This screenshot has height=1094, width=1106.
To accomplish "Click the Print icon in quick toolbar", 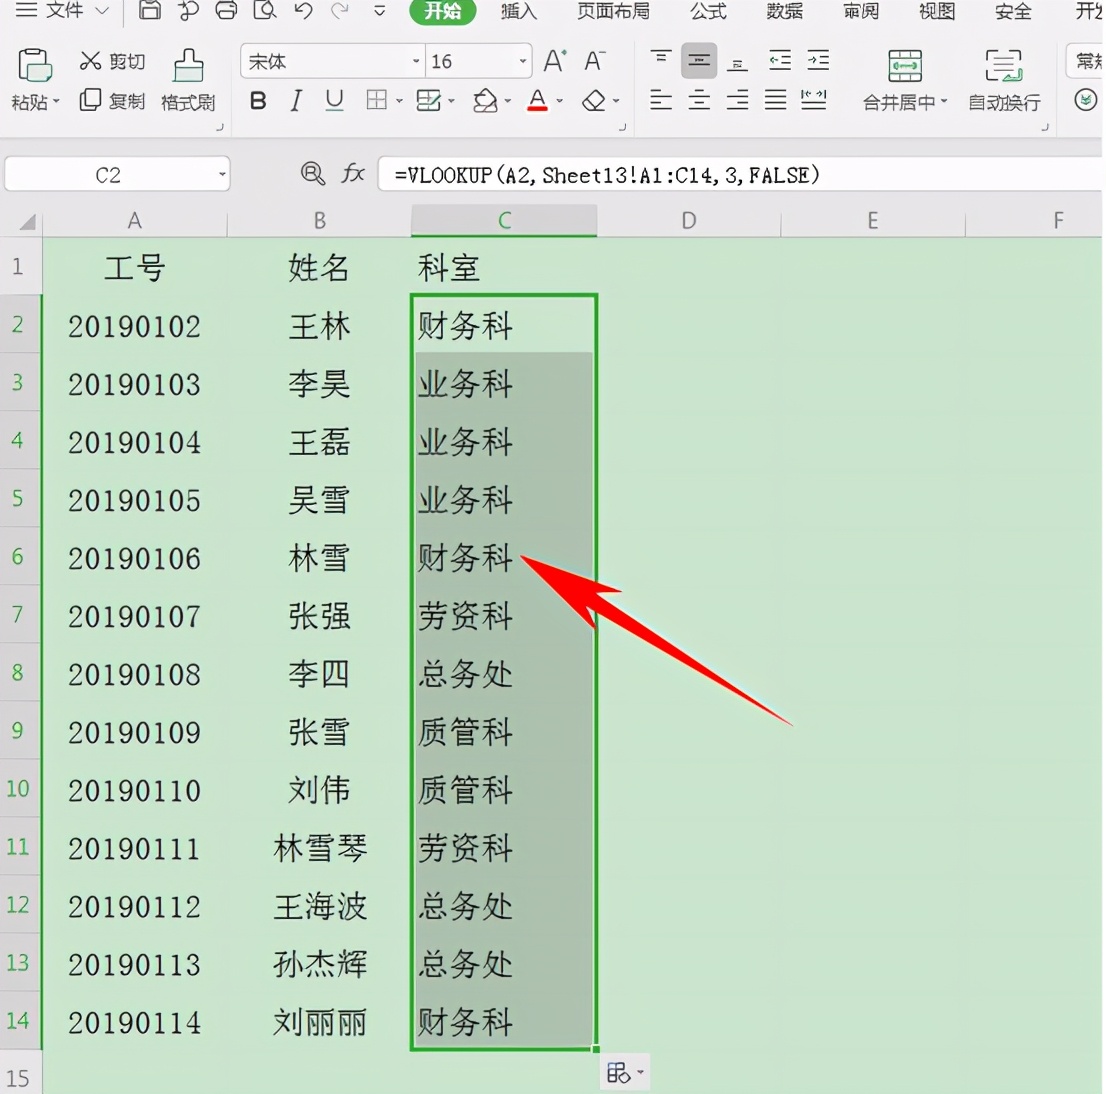I will click(226, 10).
